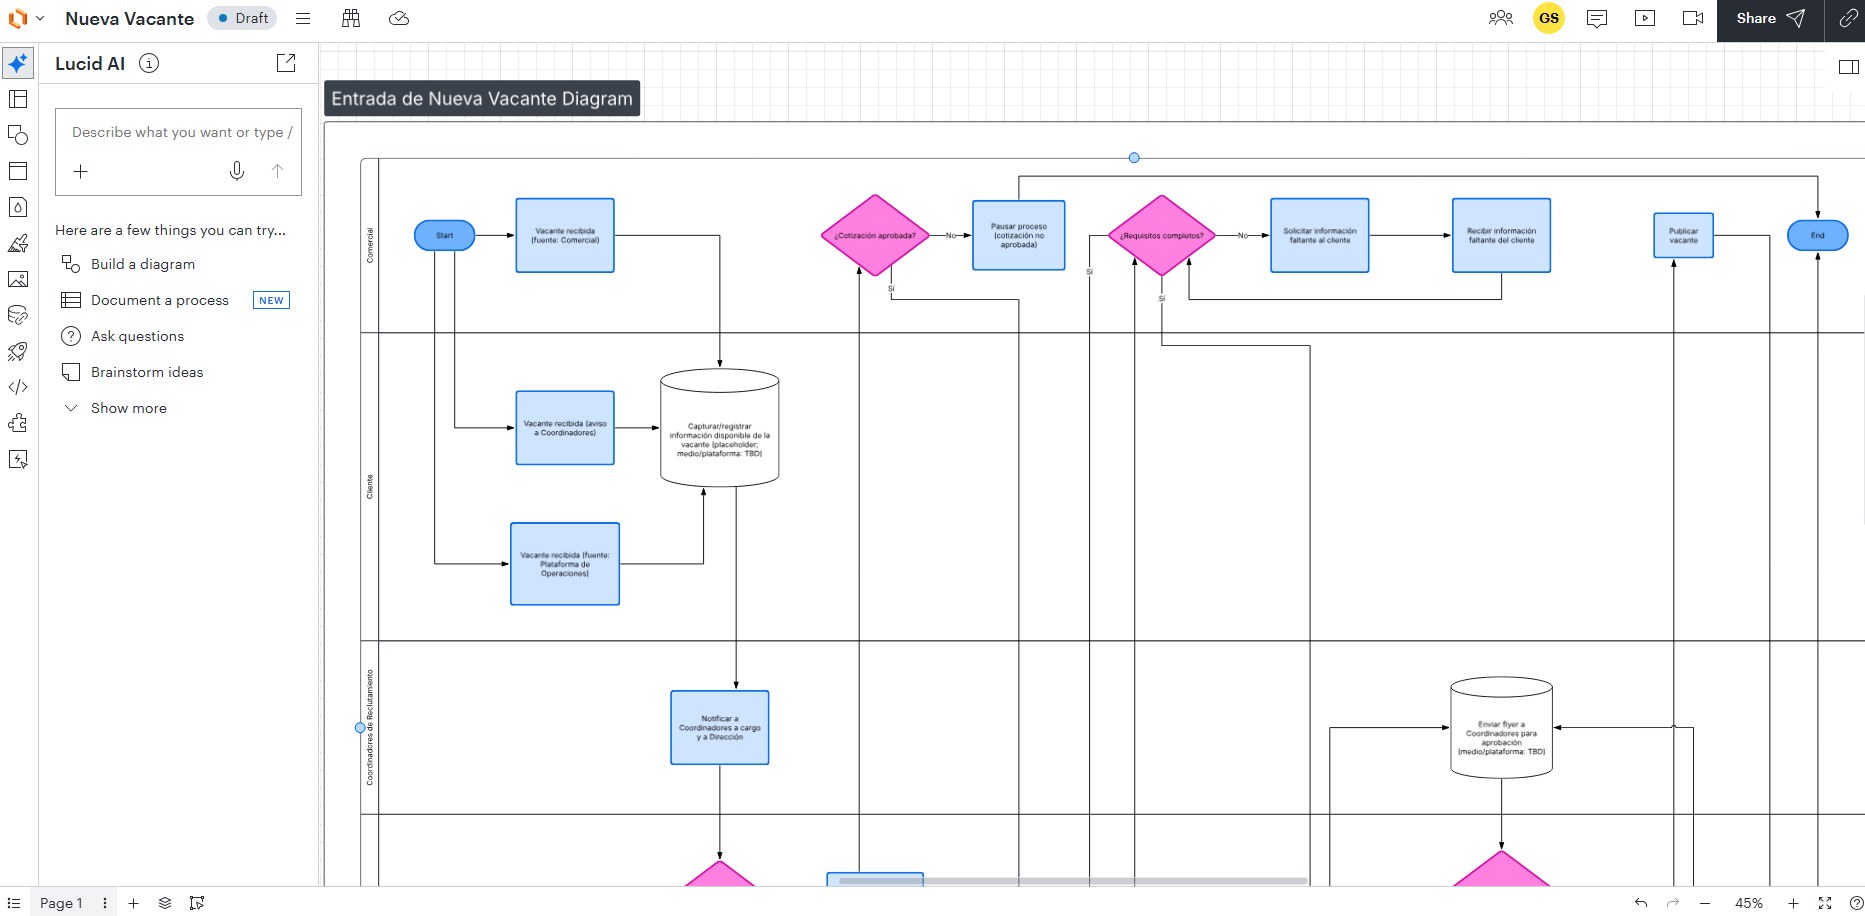Click the Lucid AI sparkle icon
This screenshot has width=1865, height=916.
(18, 63)
